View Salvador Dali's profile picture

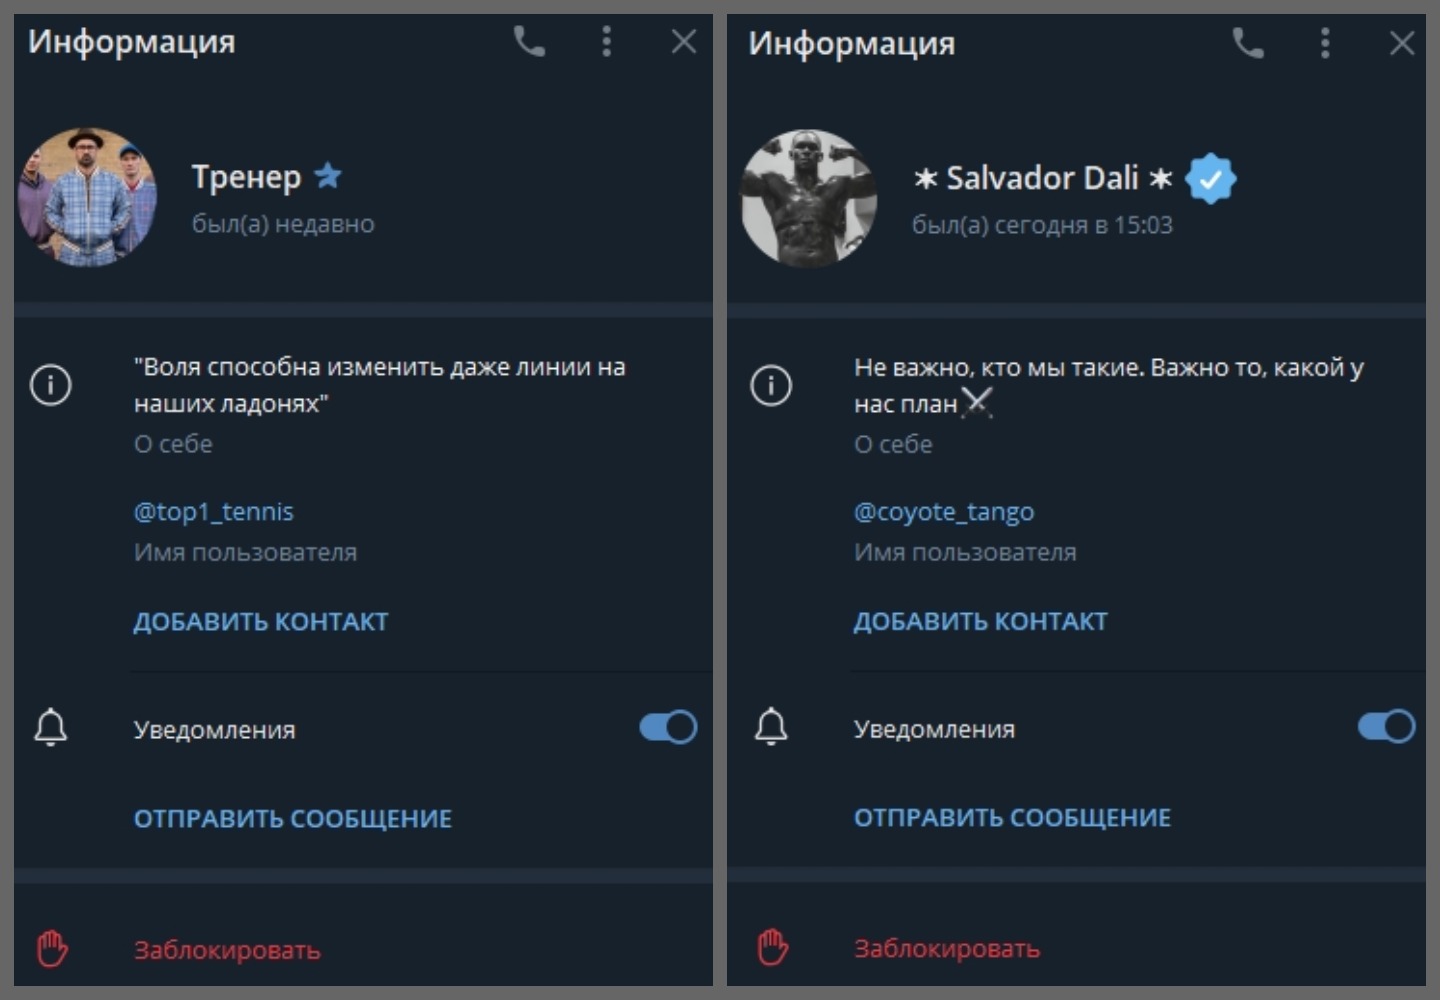(x=808, y=198)
